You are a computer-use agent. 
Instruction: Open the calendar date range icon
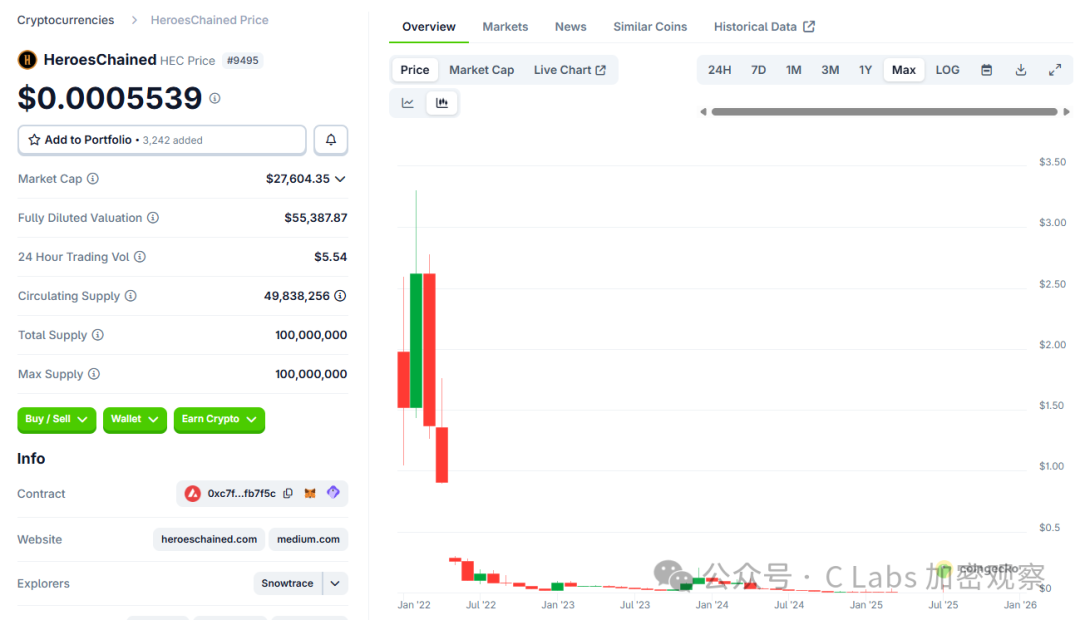pyautogui.click(x=986, y=70)
